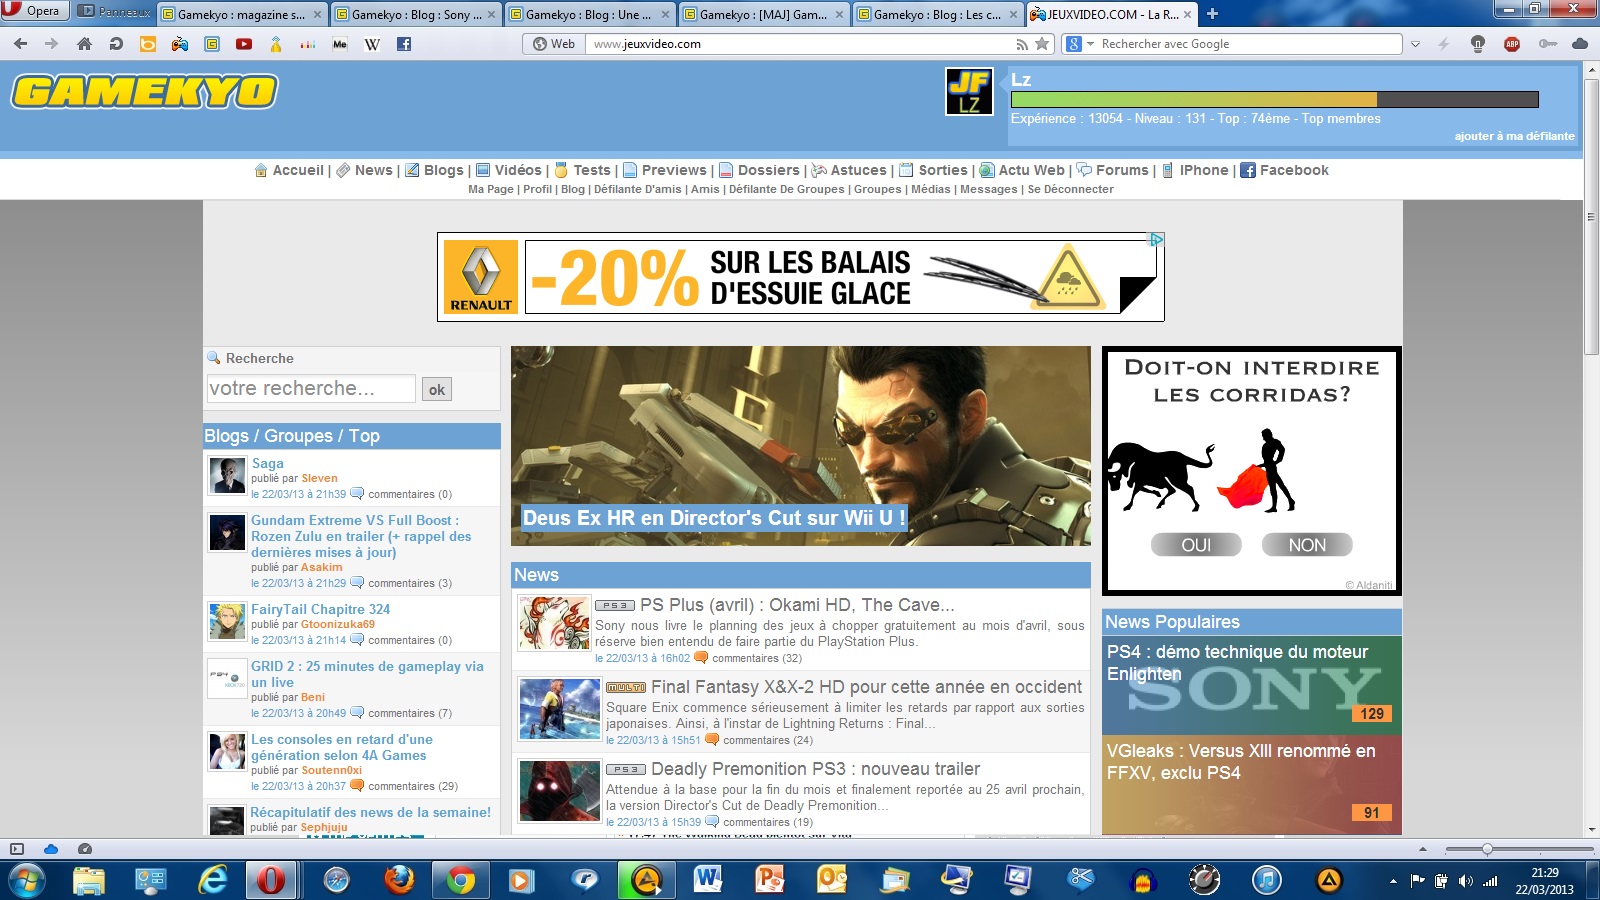Open Microsoft Word from the taskbar
1600x900 pixels.
[x=708, y=880]
